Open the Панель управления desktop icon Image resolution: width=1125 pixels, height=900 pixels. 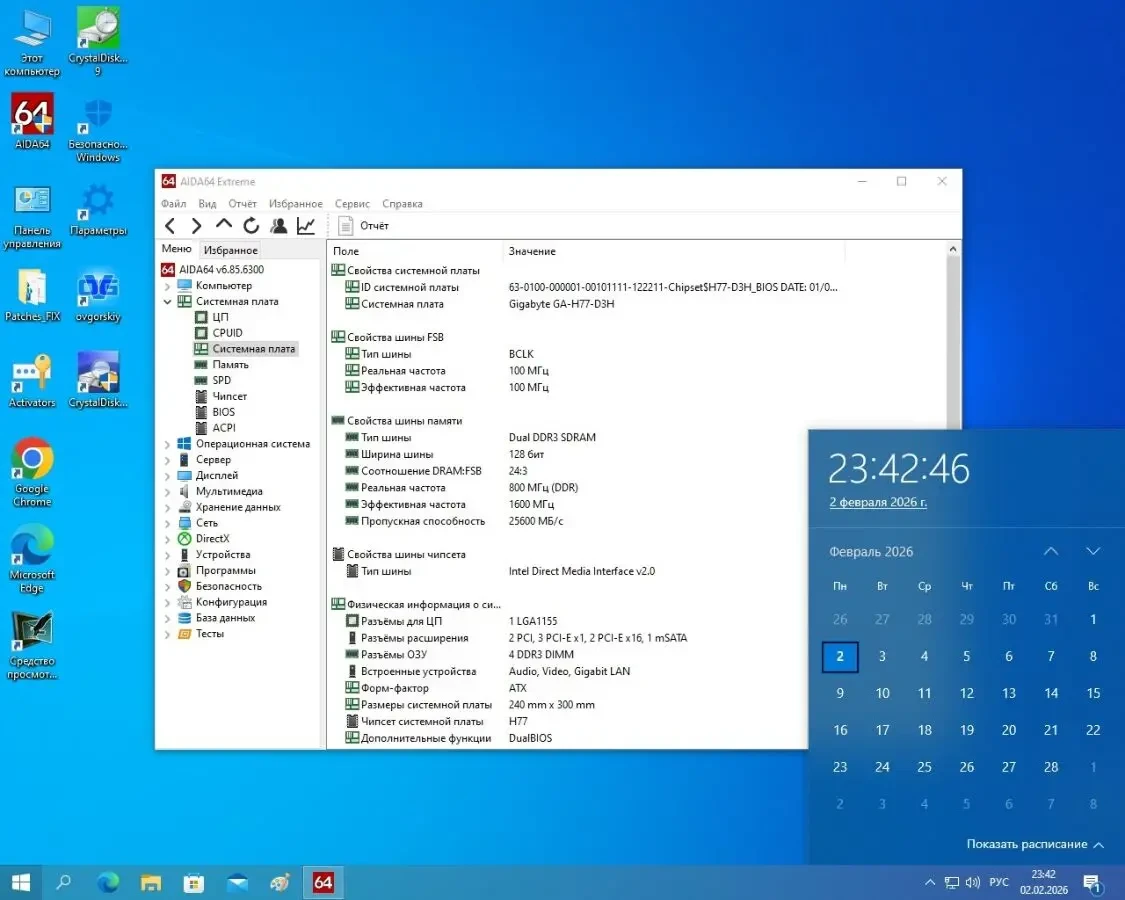32,217
